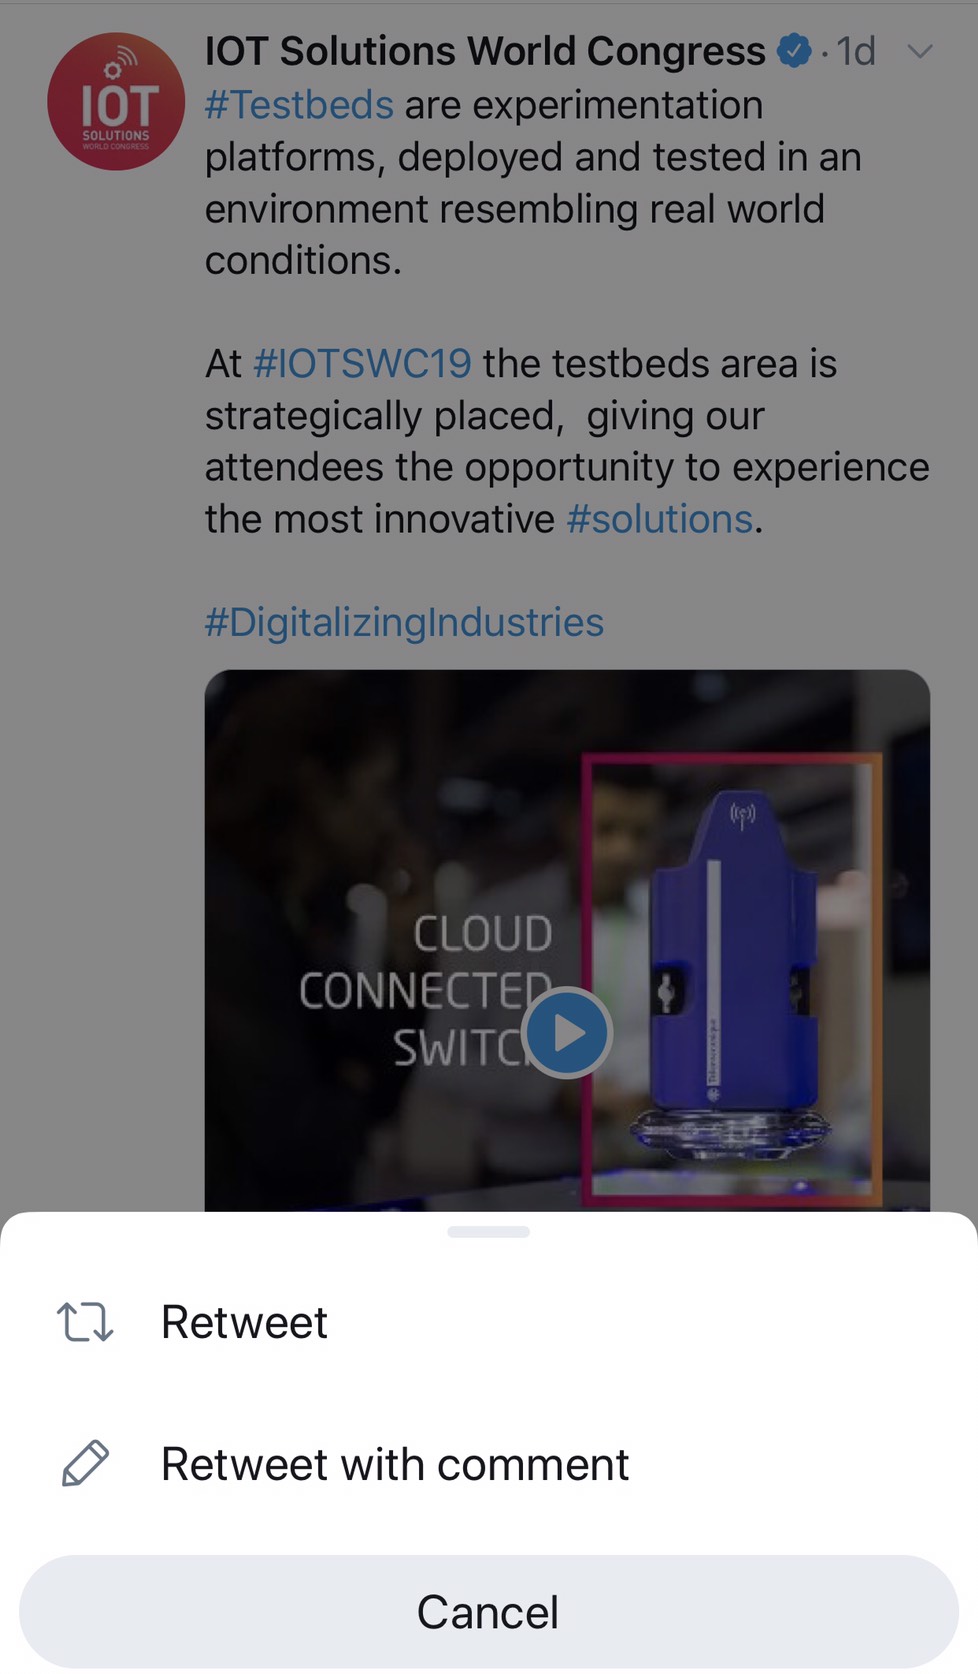Viewport: 978px width, 1674px height.
Task: Open the #DigitalizingIndustries hashtag
Action: [404, 622]
